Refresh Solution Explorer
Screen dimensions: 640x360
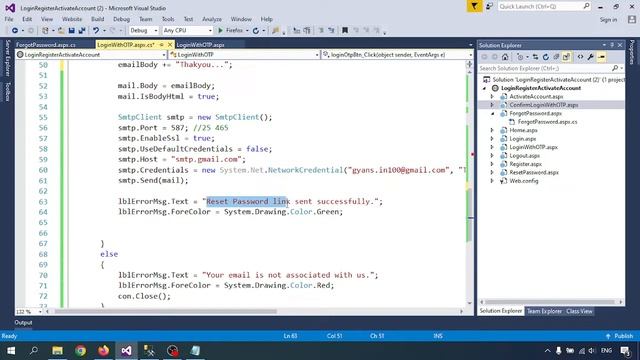click(546, 57)
